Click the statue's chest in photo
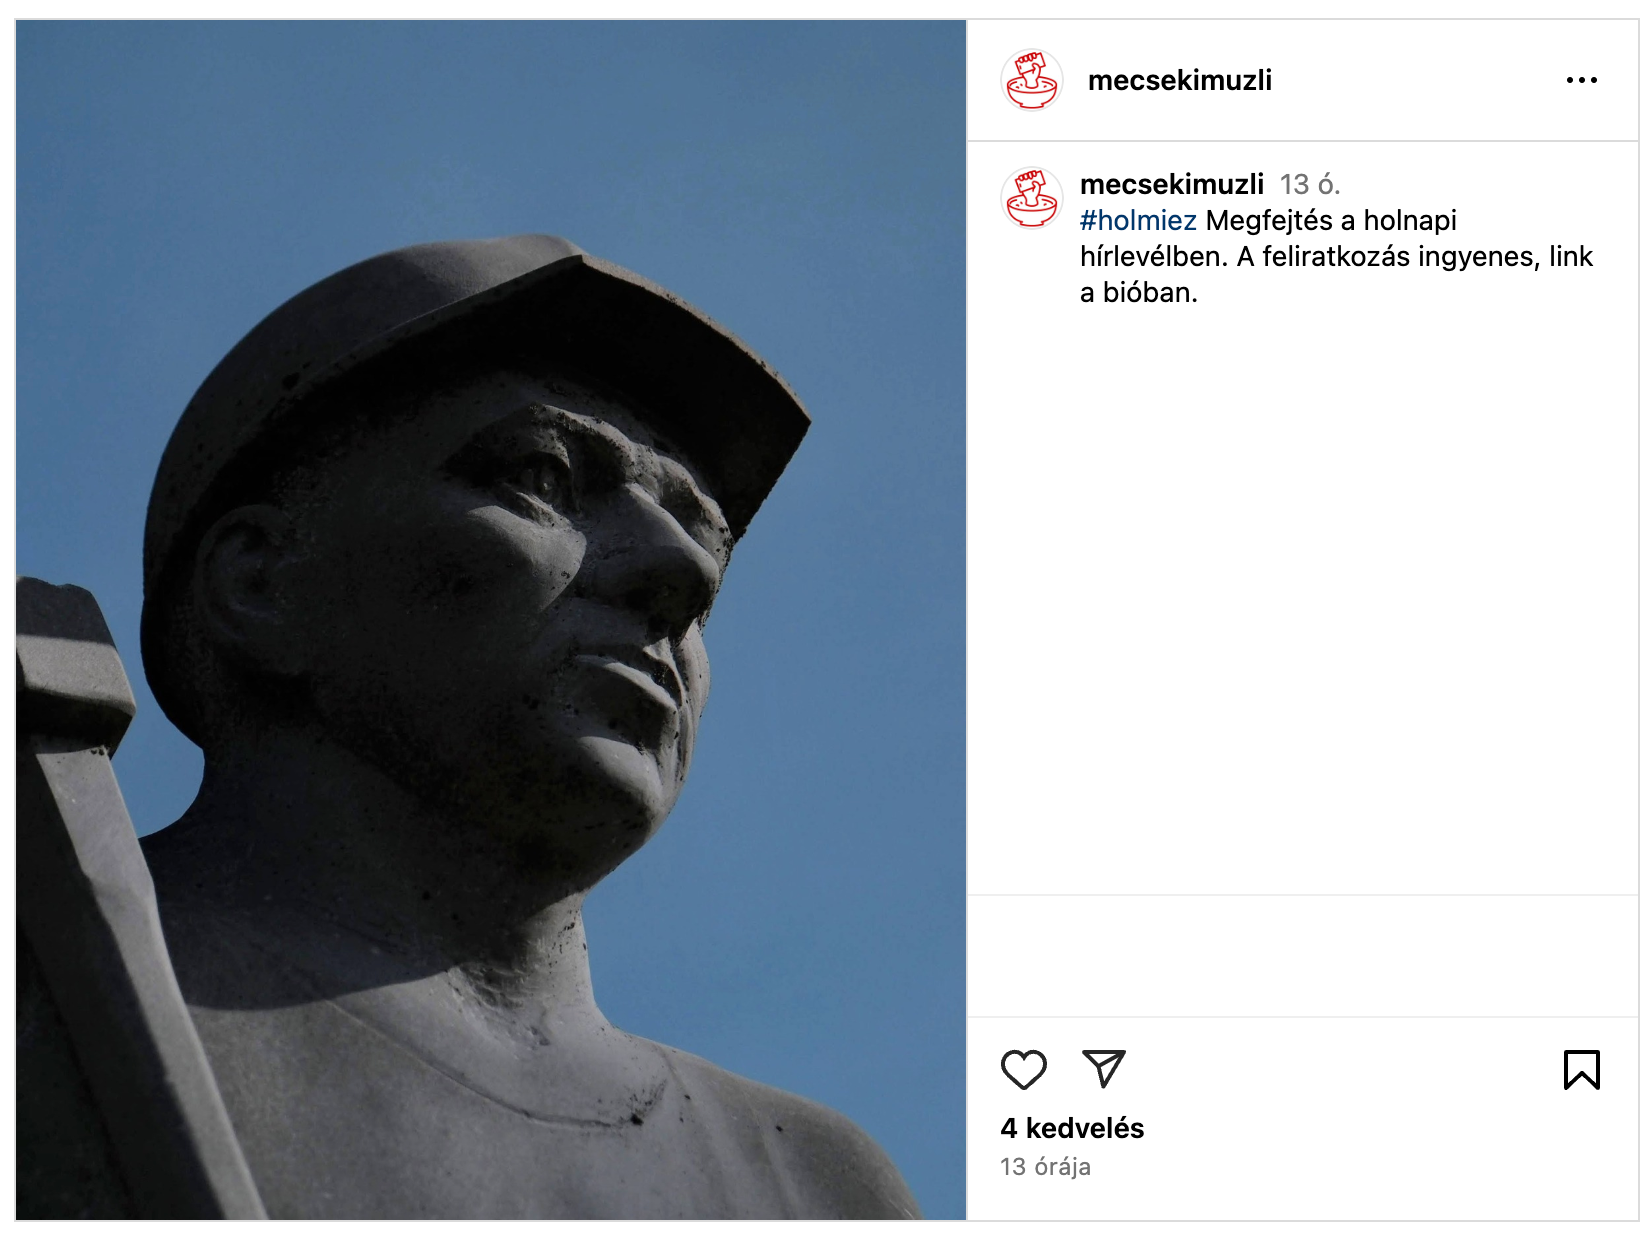Image resolution: width=1650 pixels, height=1236 pixels. pyautogui.click(x=520, y=1110)
